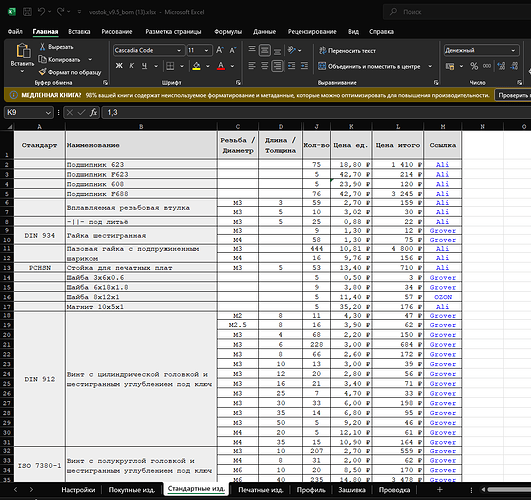The image size is (531, 500).
Task: Center text horizontally
Action: click(x=264, y=66)
